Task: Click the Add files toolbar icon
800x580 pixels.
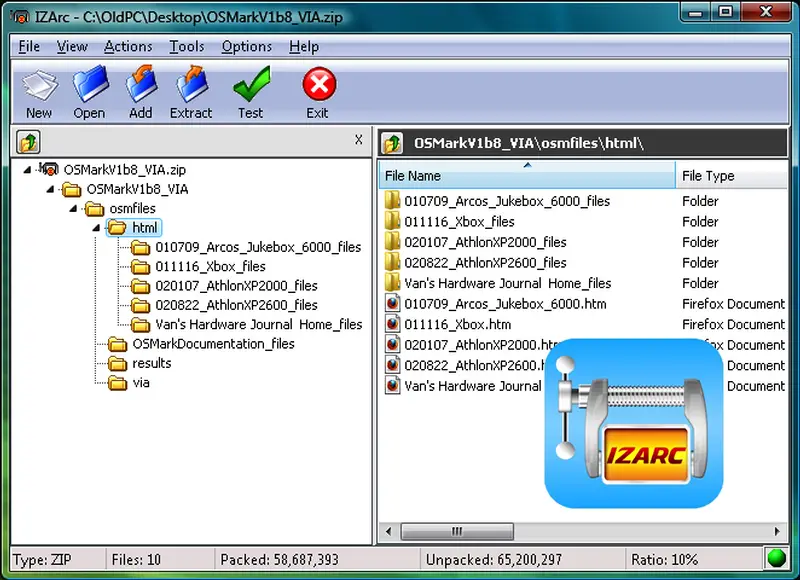Action: coord(140,84)
